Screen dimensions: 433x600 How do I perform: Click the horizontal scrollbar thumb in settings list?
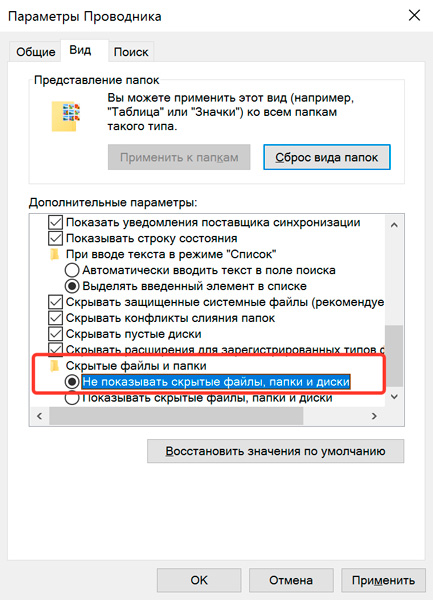click(x=176, y=416)
